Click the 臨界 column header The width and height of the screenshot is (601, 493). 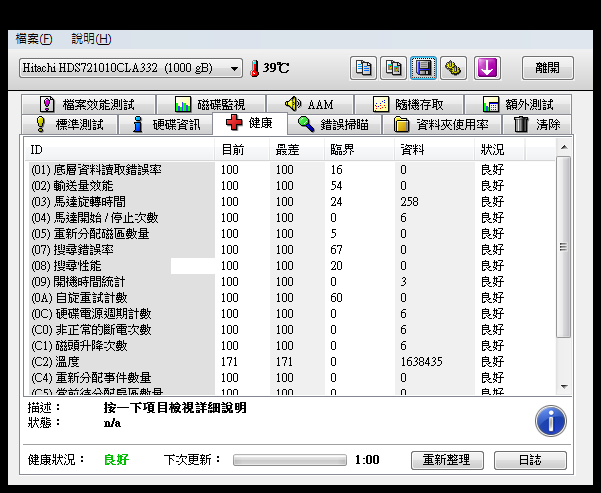[360, 150]
